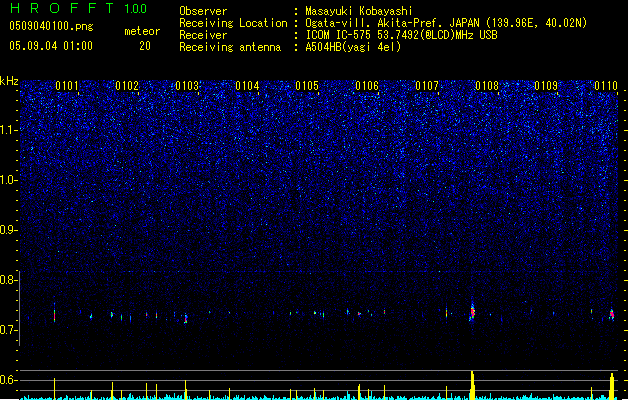Screen dimensions: 629x400
Task: Click the yellow power spike near 0110
Action: tap(611, 386)
